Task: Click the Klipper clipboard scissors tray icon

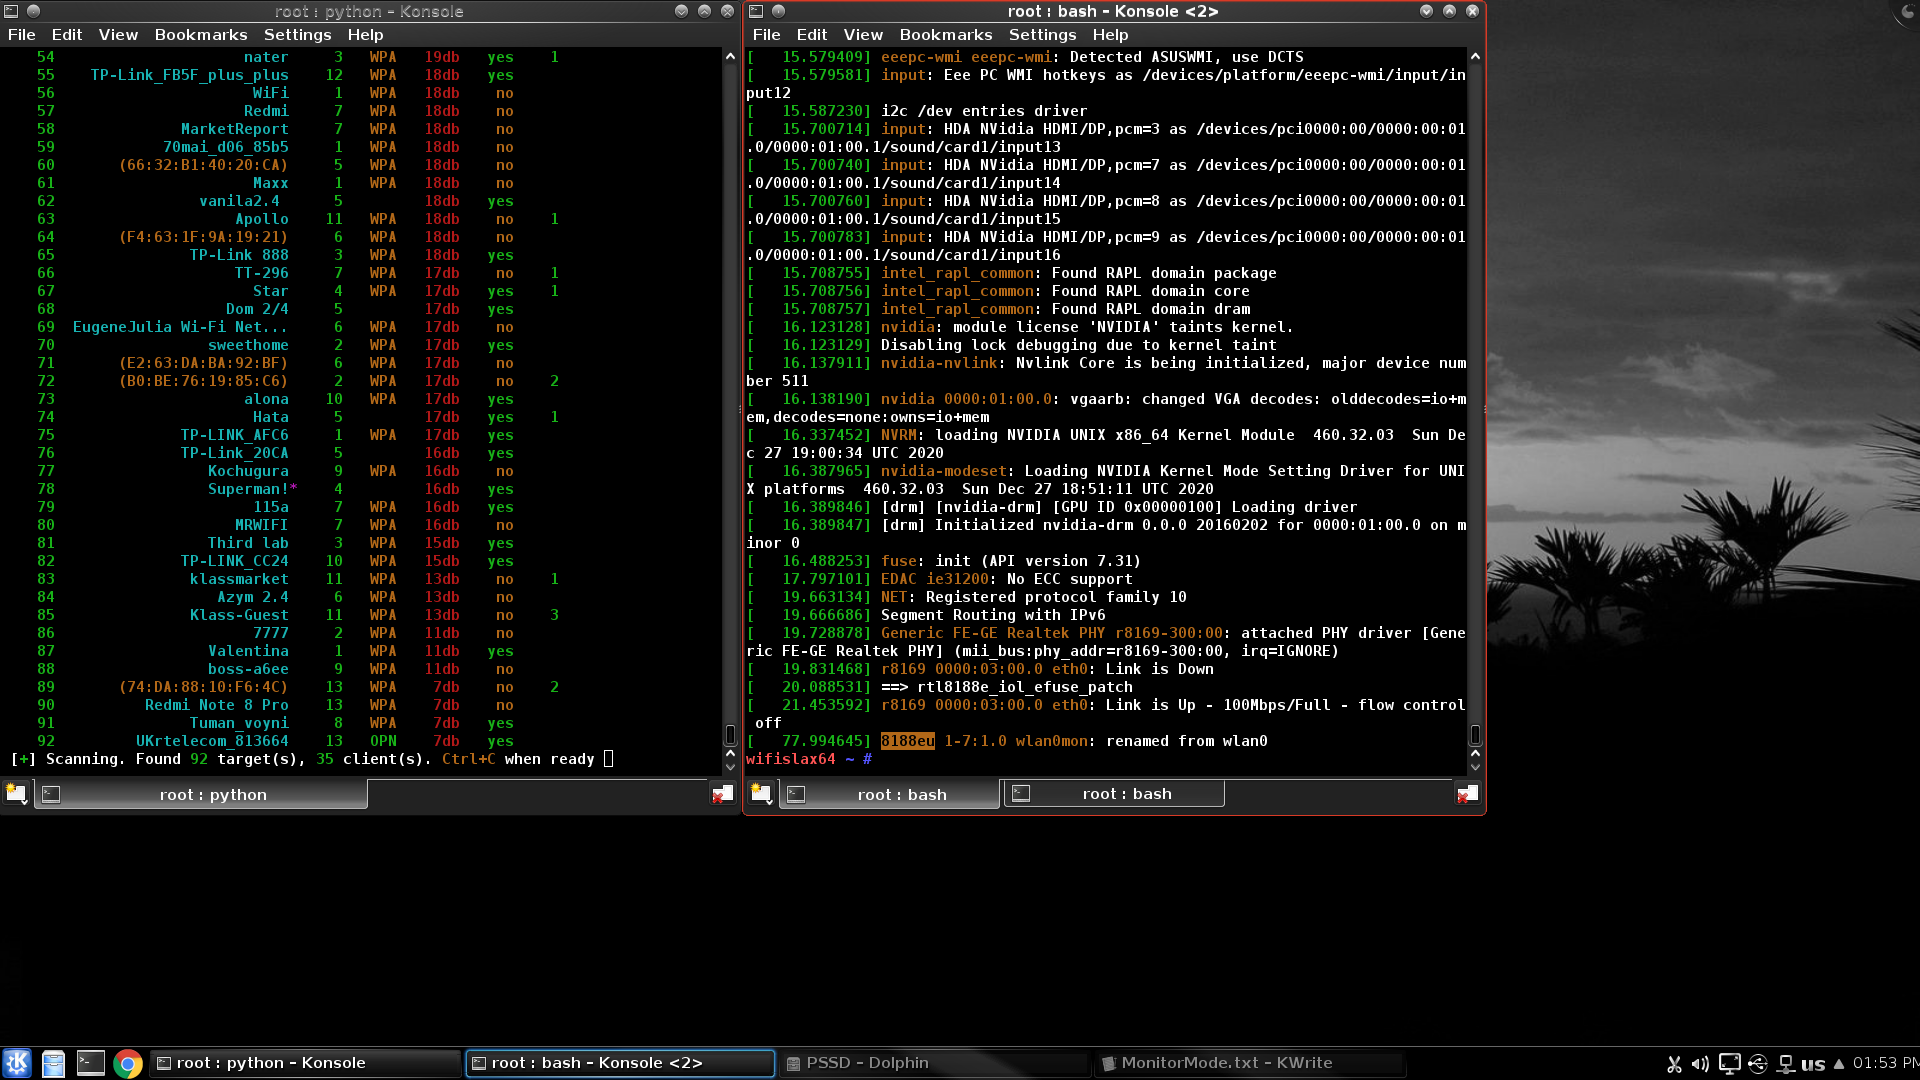Action: click(1674, 1064)
